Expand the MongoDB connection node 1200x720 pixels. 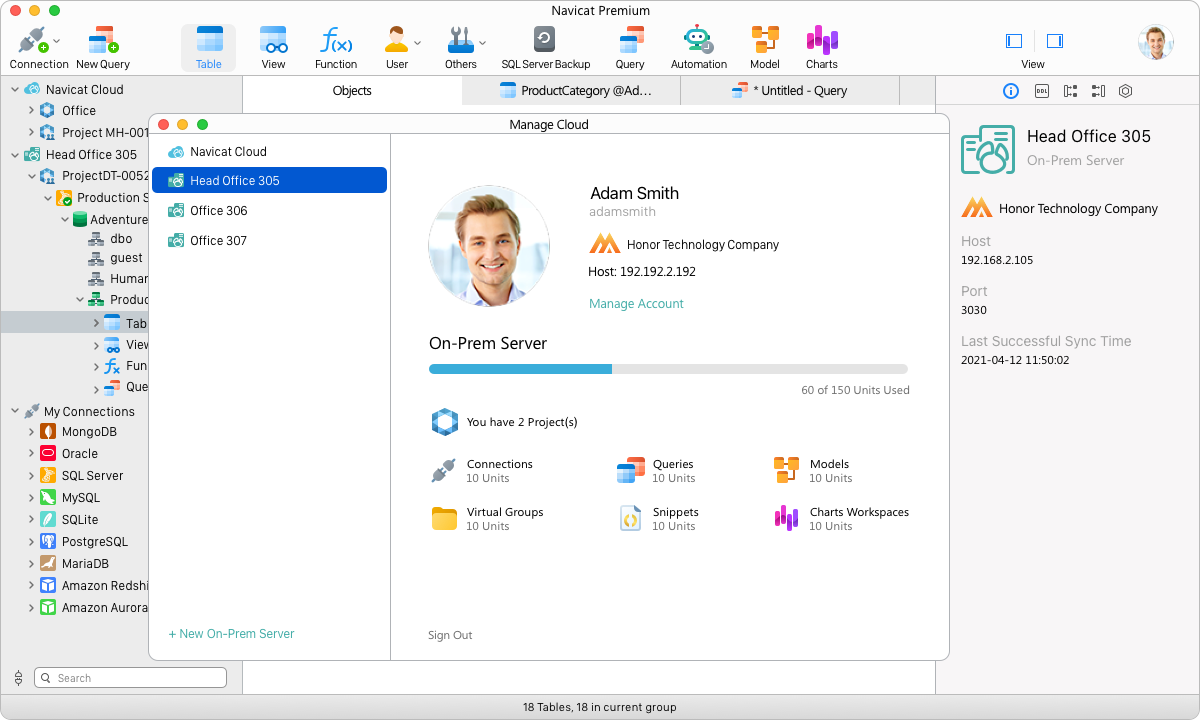click(x=31, y=433)
